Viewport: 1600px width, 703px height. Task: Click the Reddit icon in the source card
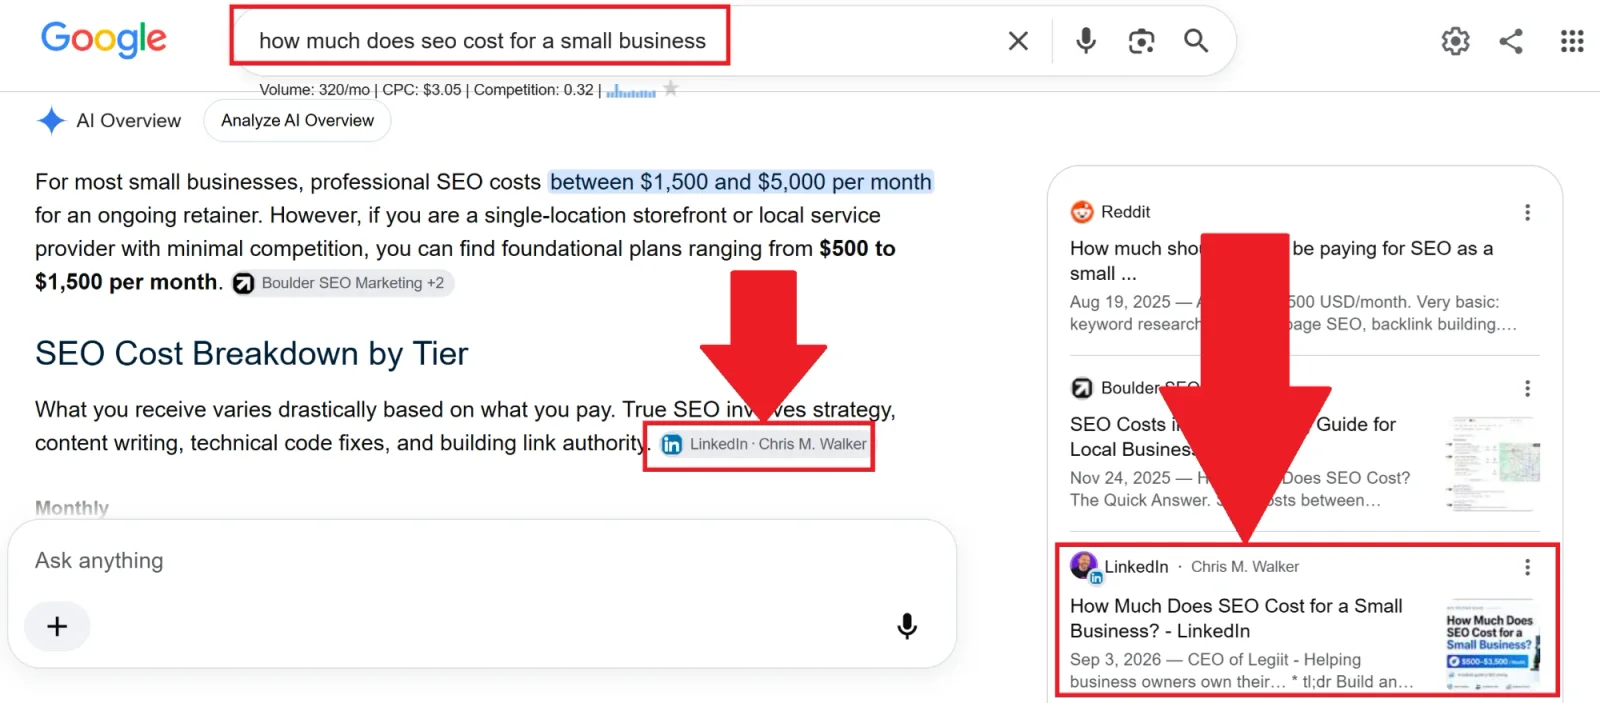coord(1082,212)
